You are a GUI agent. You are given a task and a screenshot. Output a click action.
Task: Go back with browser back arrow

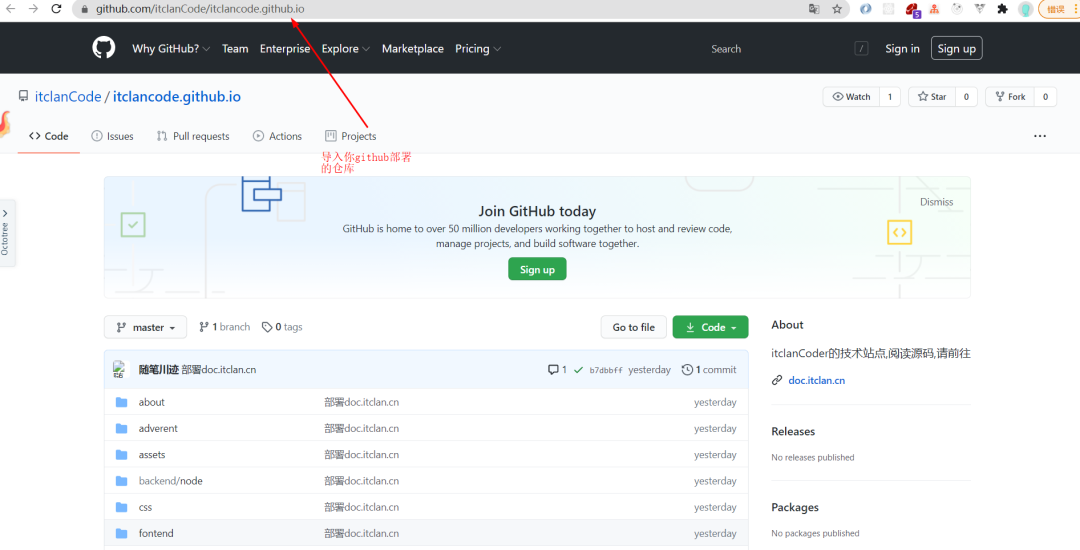pos(10,9)
